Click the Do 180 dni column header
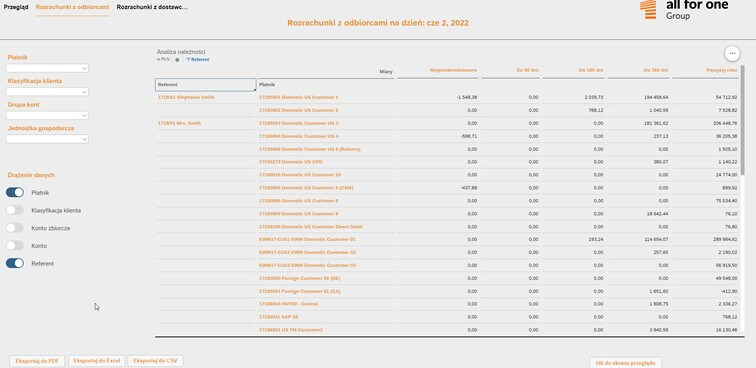This screenshot has width=756, height=368. coord(591,70)
